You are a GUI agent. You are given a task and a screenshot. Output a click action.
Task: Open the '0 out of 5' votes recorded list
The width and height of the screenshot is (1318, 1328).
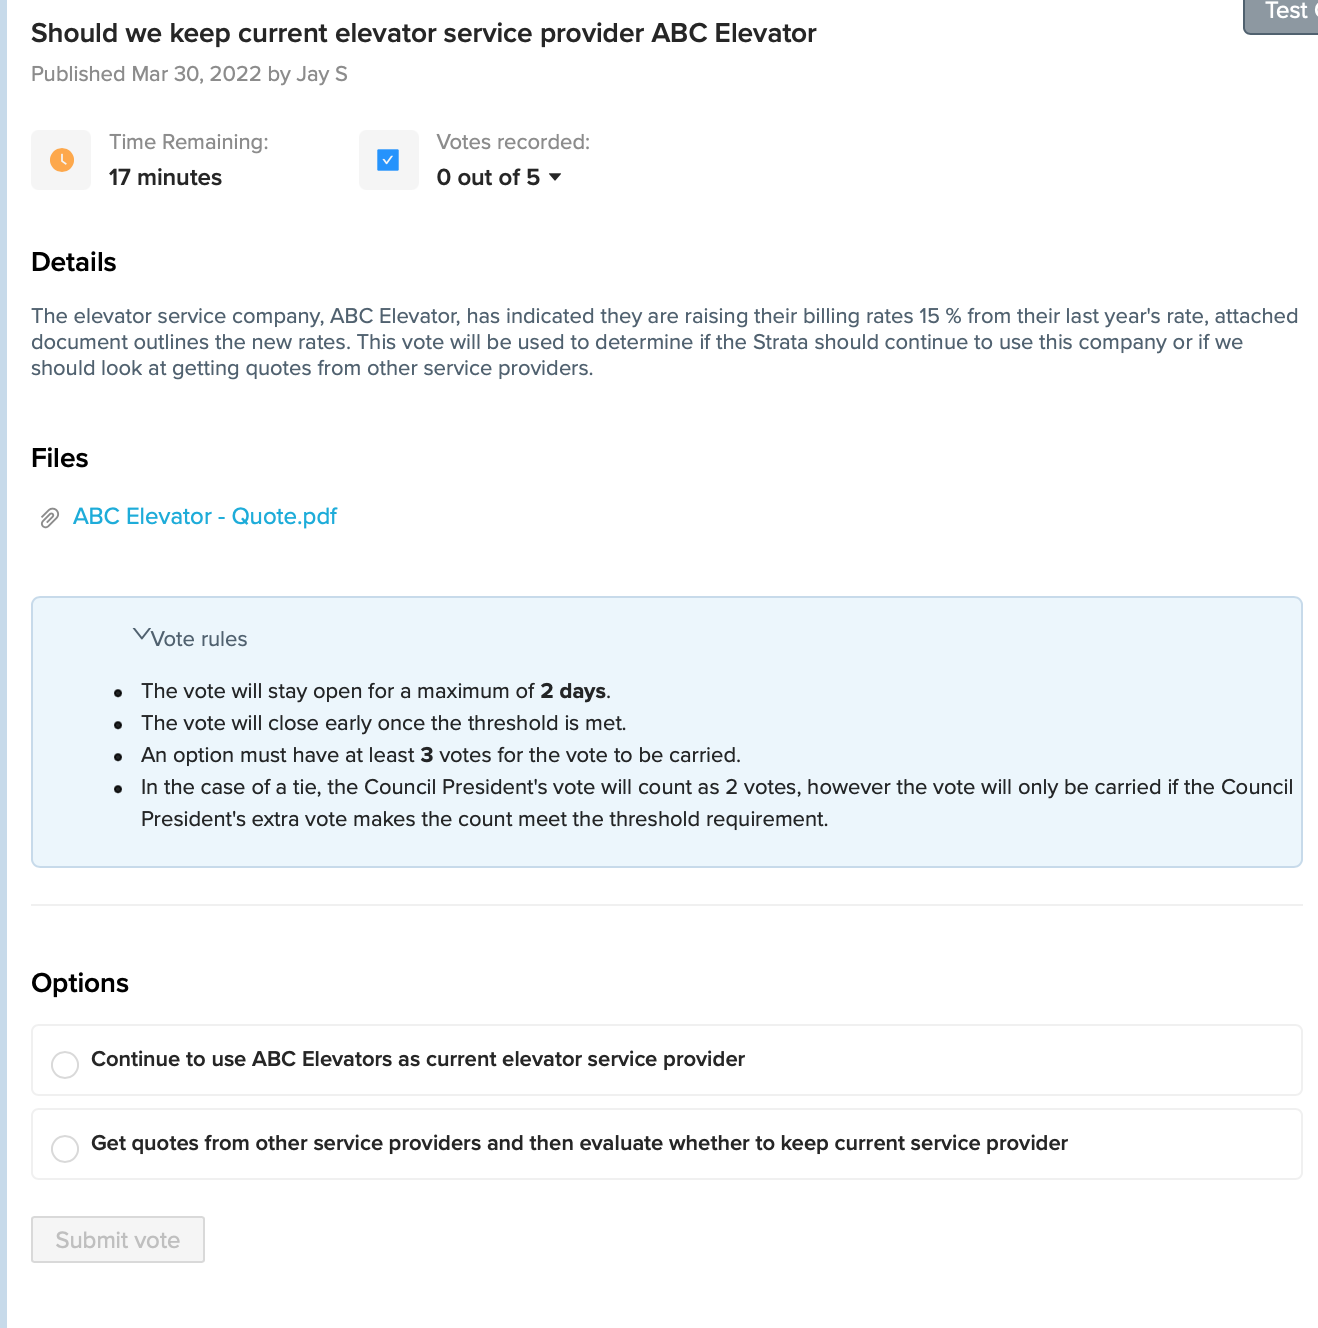(x=499, y=177)
